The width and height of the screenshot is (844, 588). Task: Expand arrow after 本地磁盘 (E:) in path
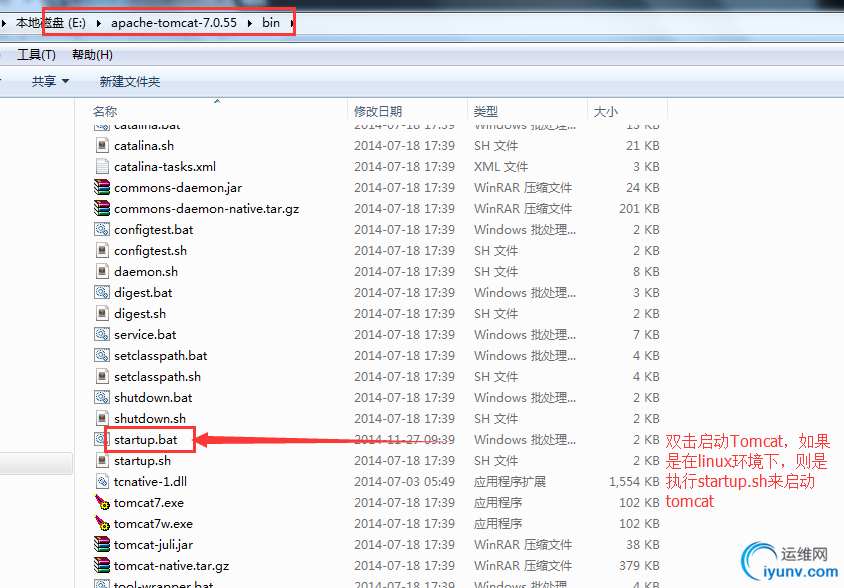pyautogui.click(x=99, y=23)
